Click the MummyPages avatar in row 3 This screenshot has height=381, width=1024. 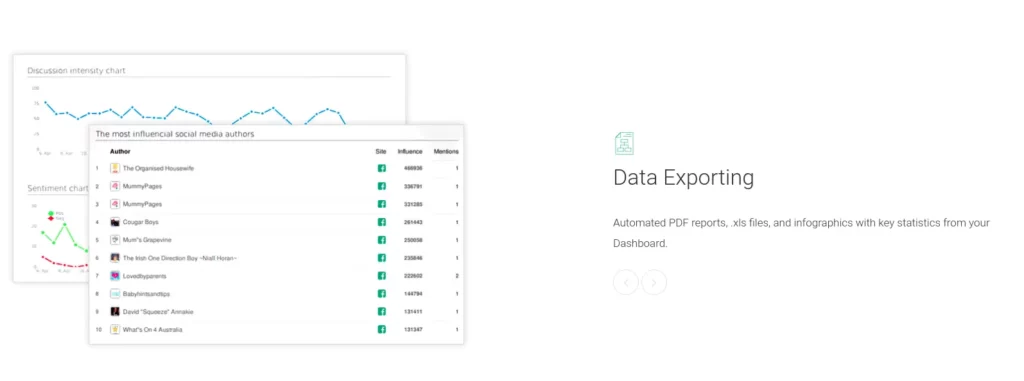[x=115, y=204]
